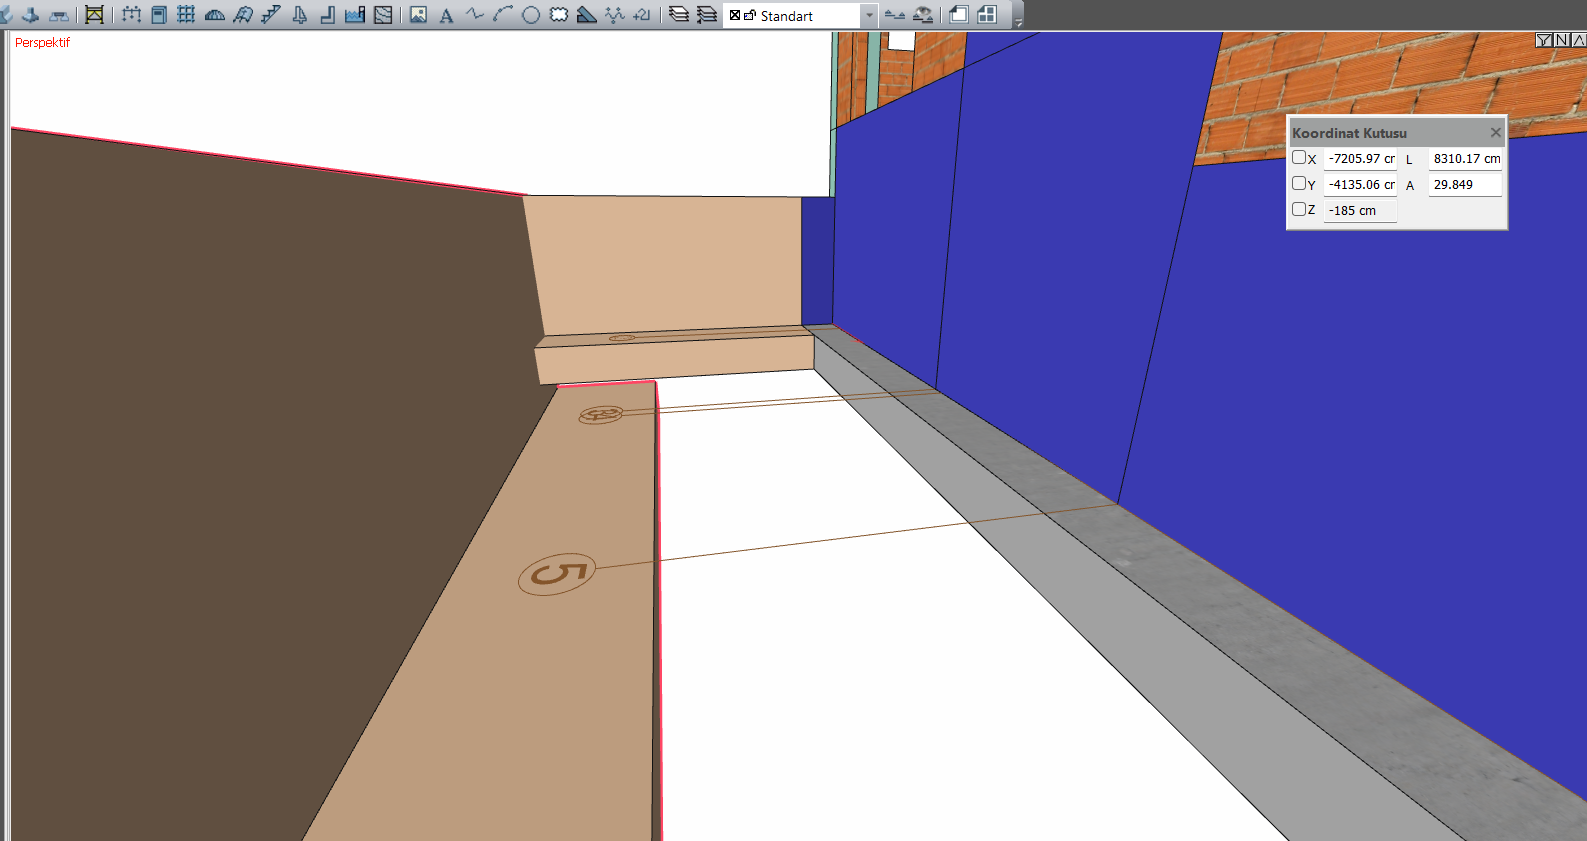Viewport: 1587px width, 841px height.
Task: Click the dome tool icon
Action: (214, 15)
